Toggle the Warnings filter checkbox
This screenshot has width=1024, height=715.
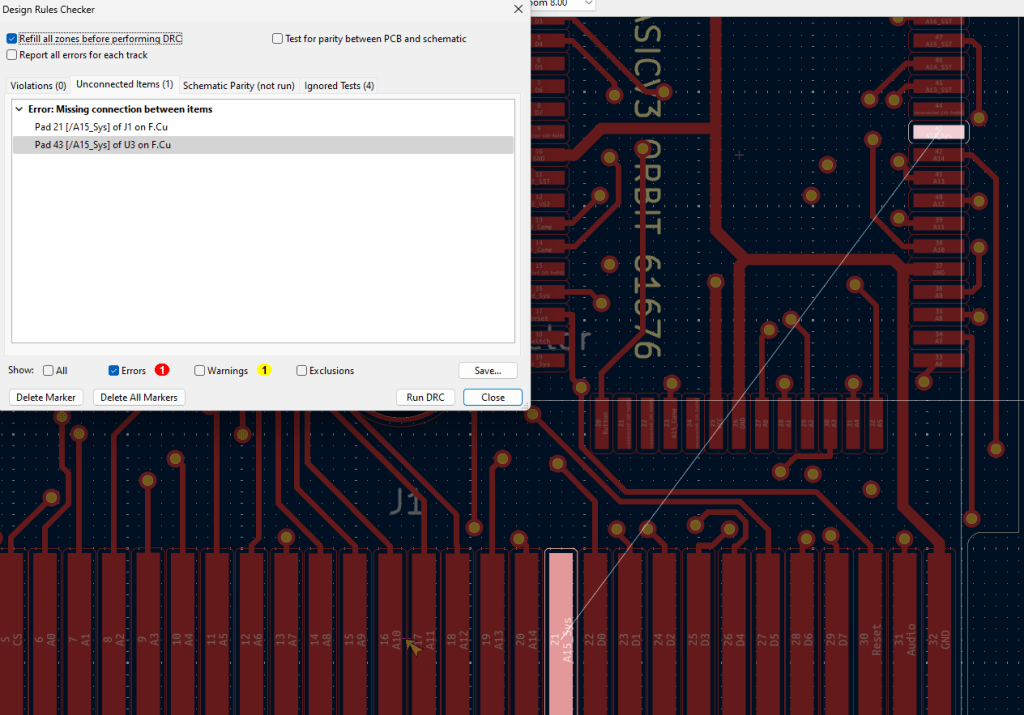pos(200,371)
